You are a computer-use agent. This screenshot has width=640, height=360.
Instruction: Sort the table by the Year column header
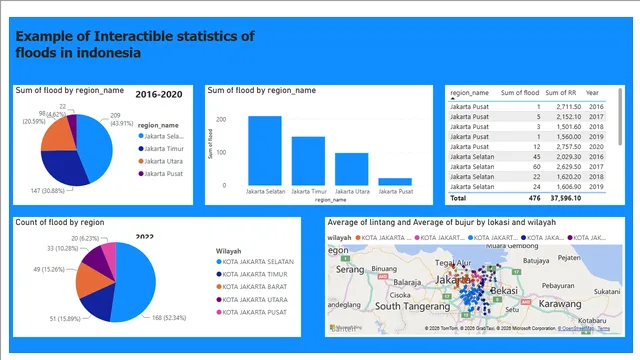pos(592,93)
